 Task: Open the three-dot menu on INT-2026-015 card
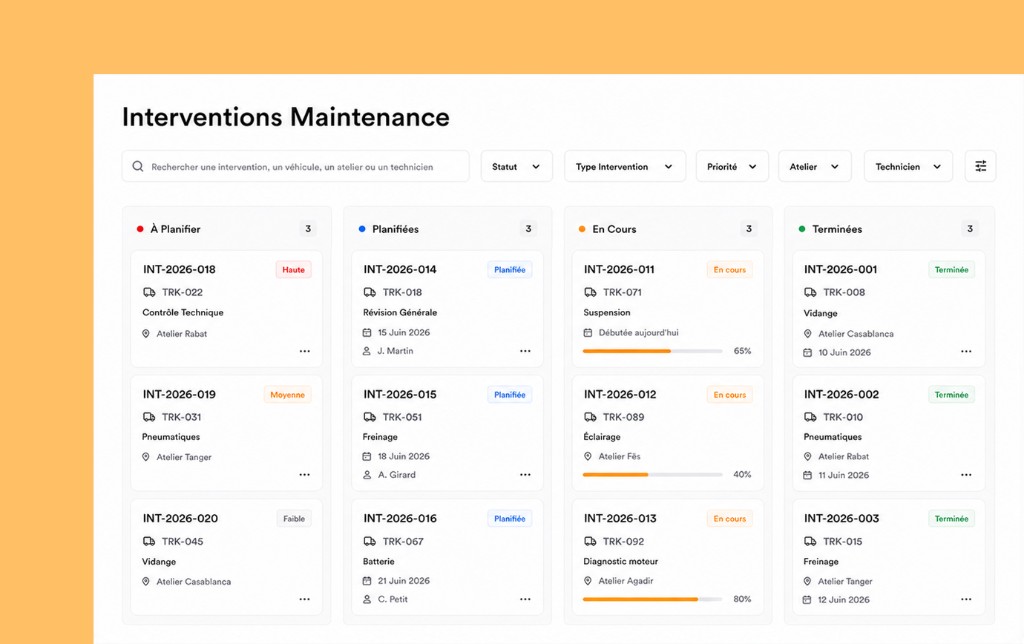pos(525,475)
